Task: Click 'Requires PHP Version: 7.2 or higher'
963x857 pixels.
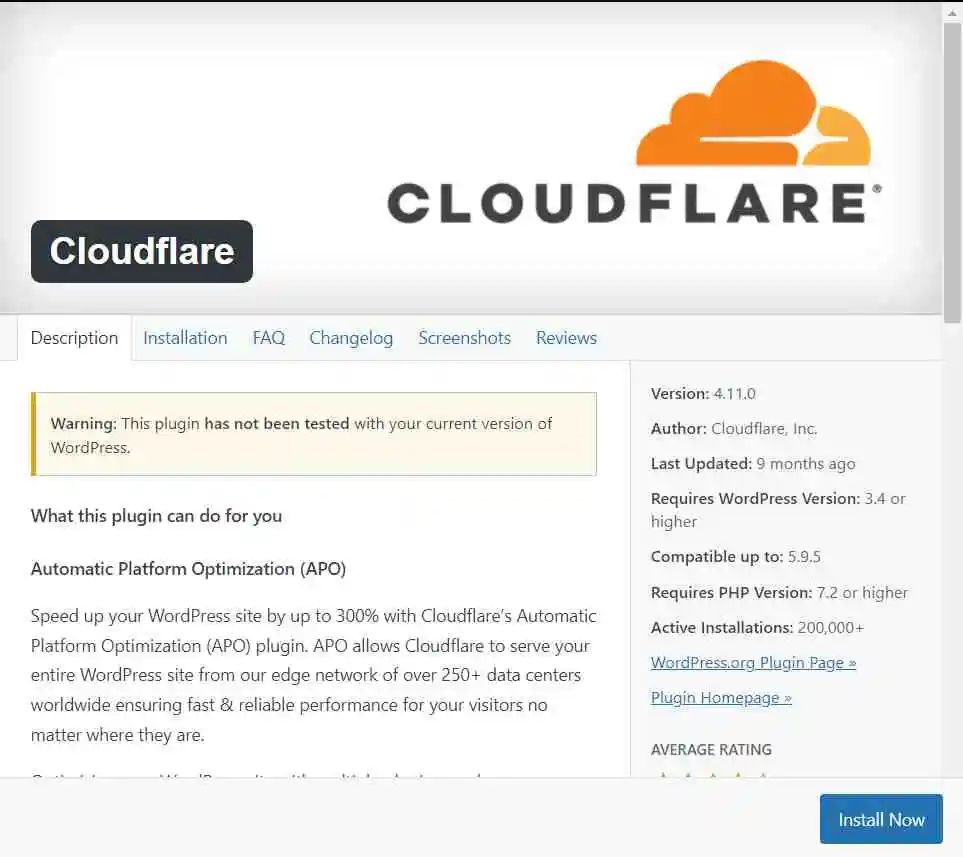Action: pos(779,592)
